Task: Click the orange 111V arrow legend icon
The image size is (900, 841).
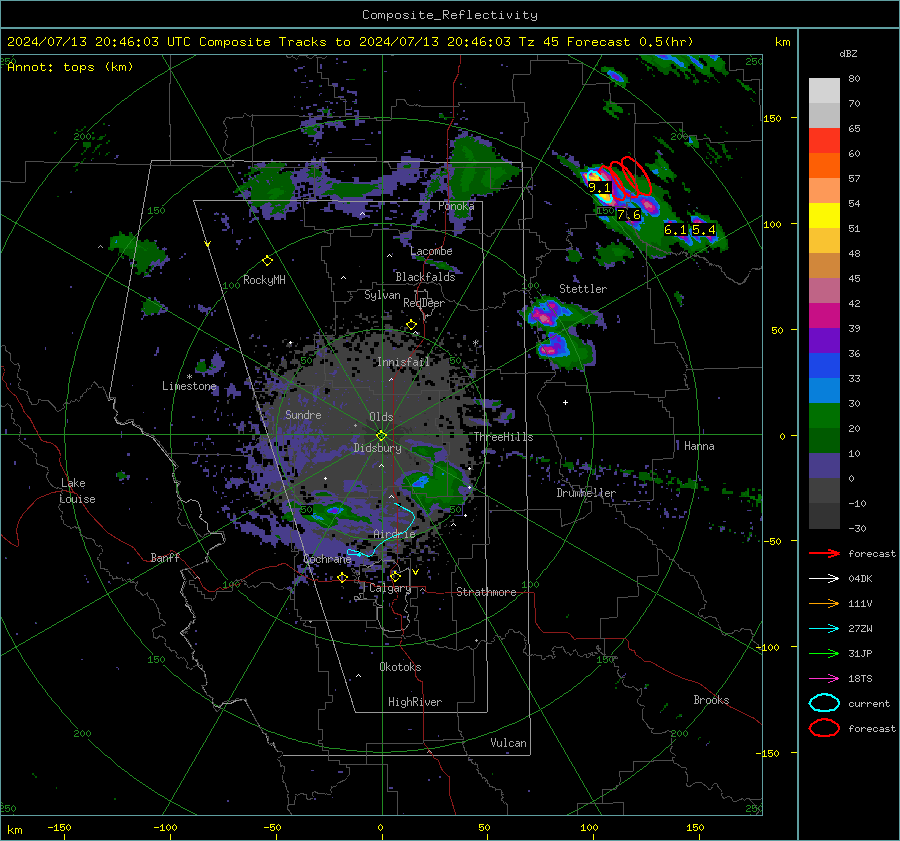Action: click(x=824, y=603)
